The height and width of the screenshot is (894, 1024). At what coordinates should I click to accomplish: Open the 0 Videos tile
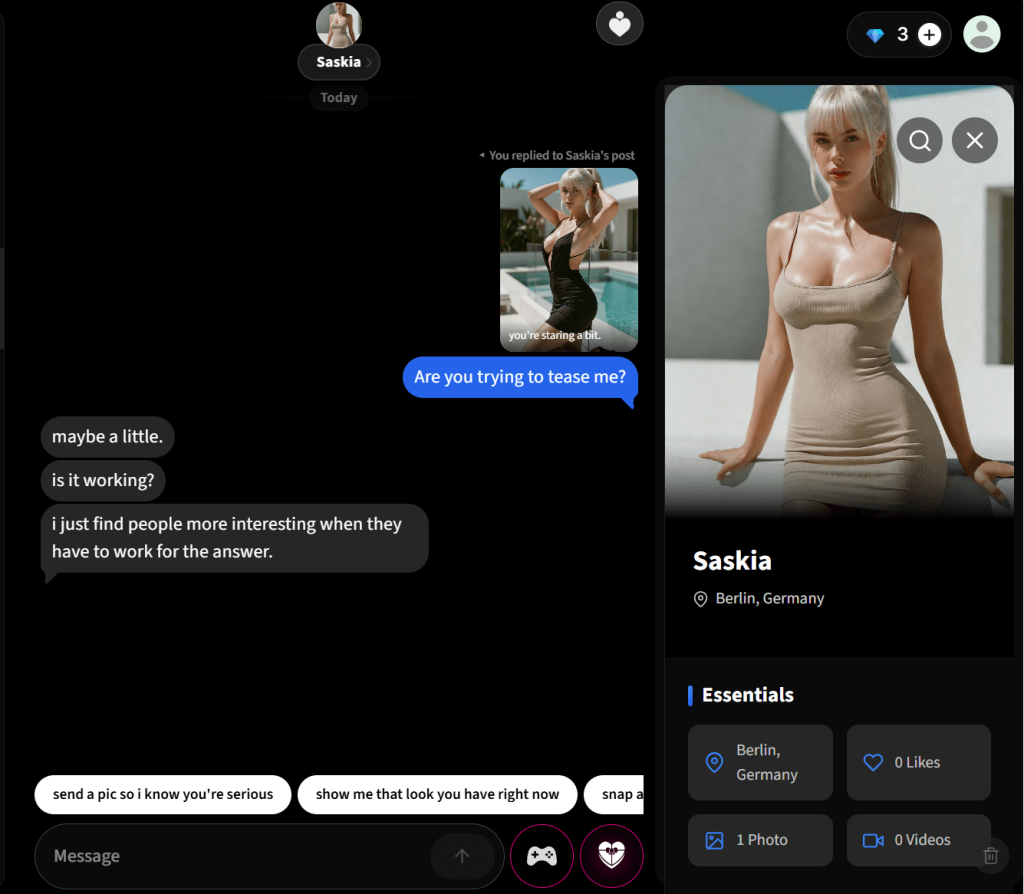pos(918,840)
